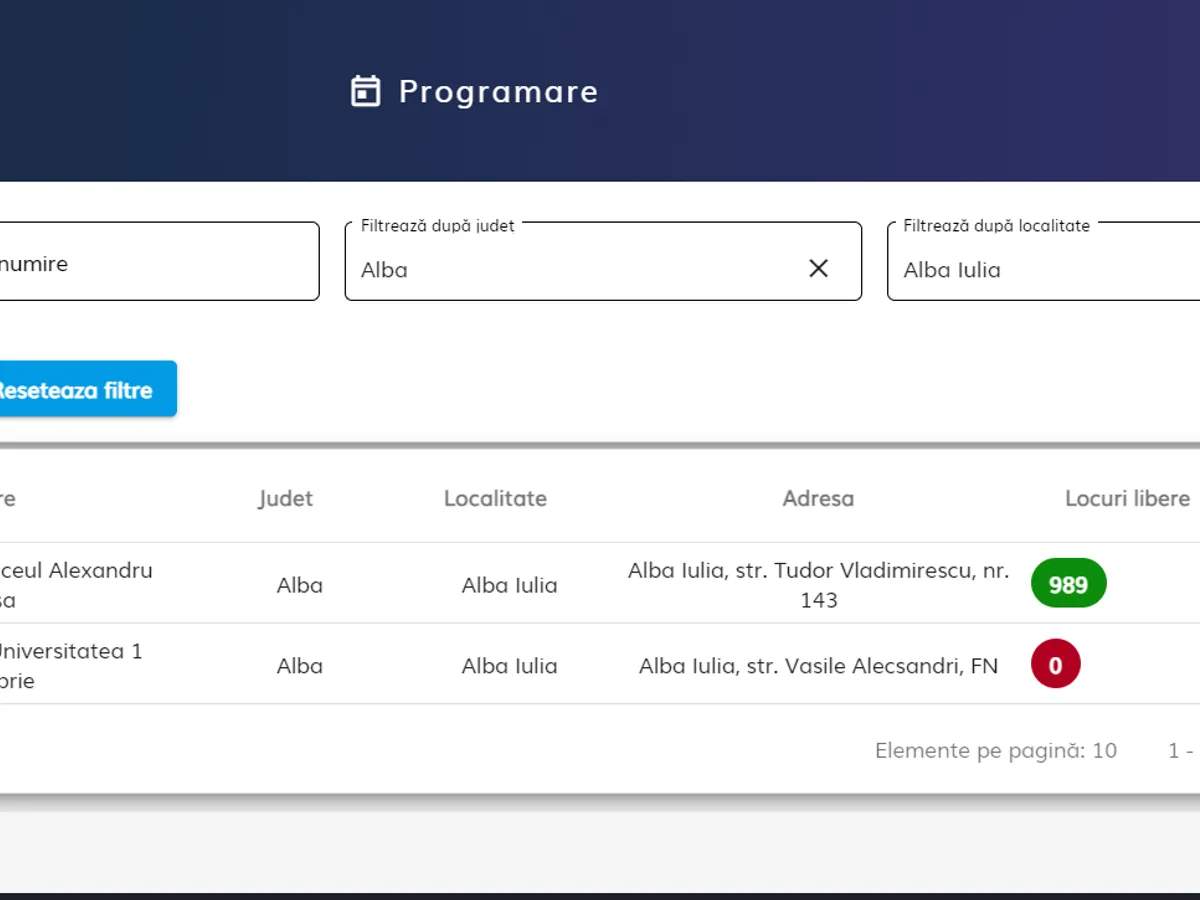Clear the Alba county filter with X
The width and height of the screenshot is (1200, 900).
click(818, 268)
